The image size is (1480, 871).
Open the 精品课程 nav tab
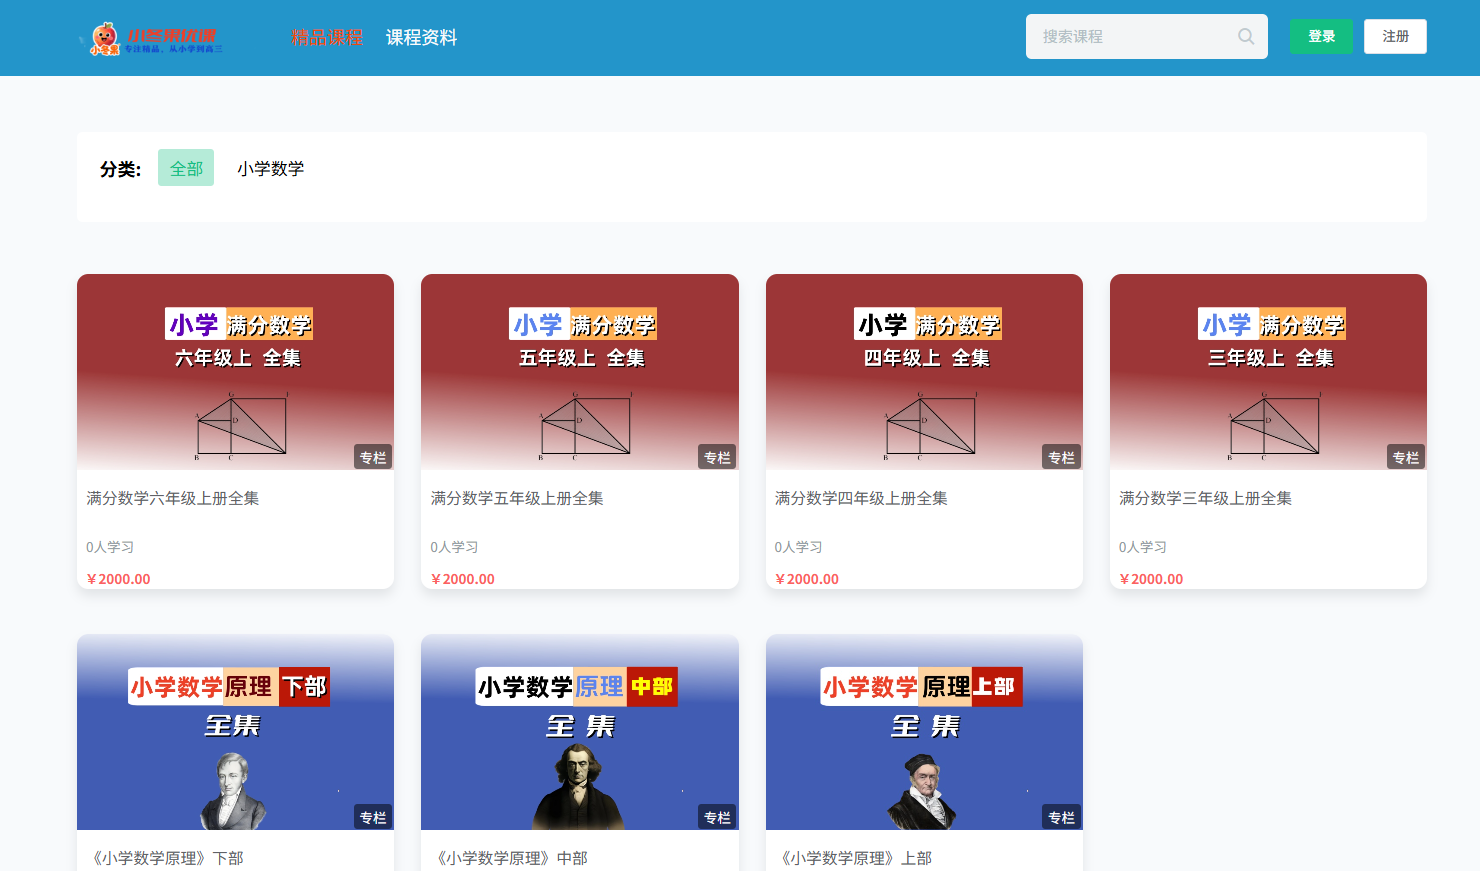(x=326, y=38)
